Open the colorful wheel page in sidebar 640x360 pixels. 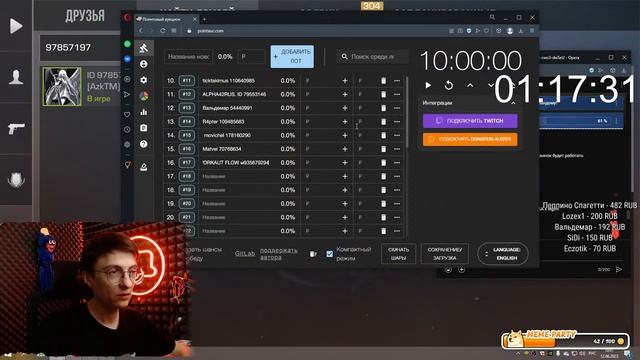tap(143, 96)
